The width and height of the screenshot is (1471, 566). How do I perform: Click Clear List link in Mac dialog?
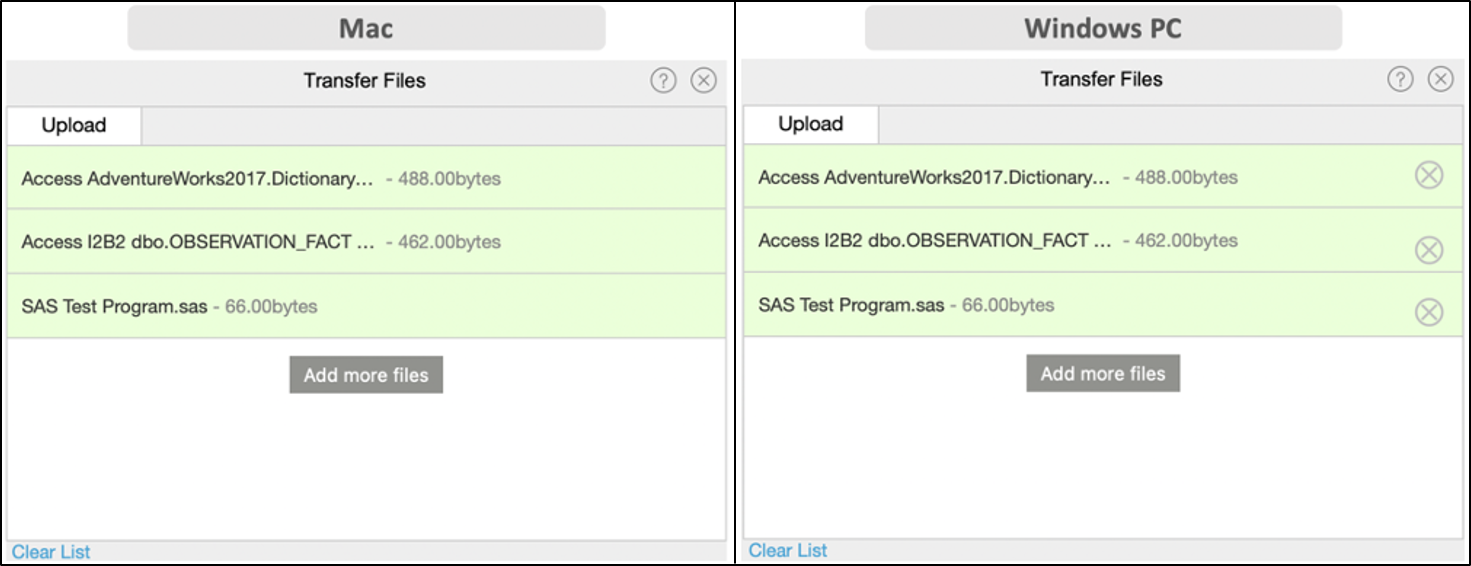[x=51, y=552]
